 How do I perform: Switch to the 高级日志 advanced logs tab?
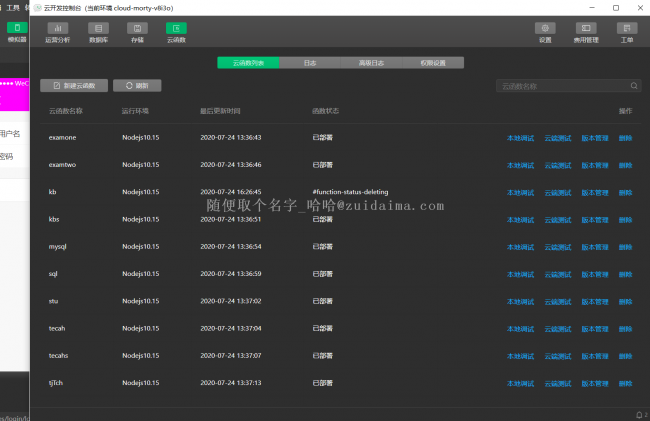click(372, 62)
